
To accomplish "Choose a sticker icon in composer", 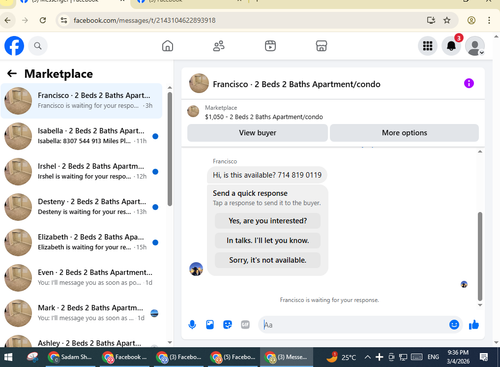I will [x=227, y=324].
